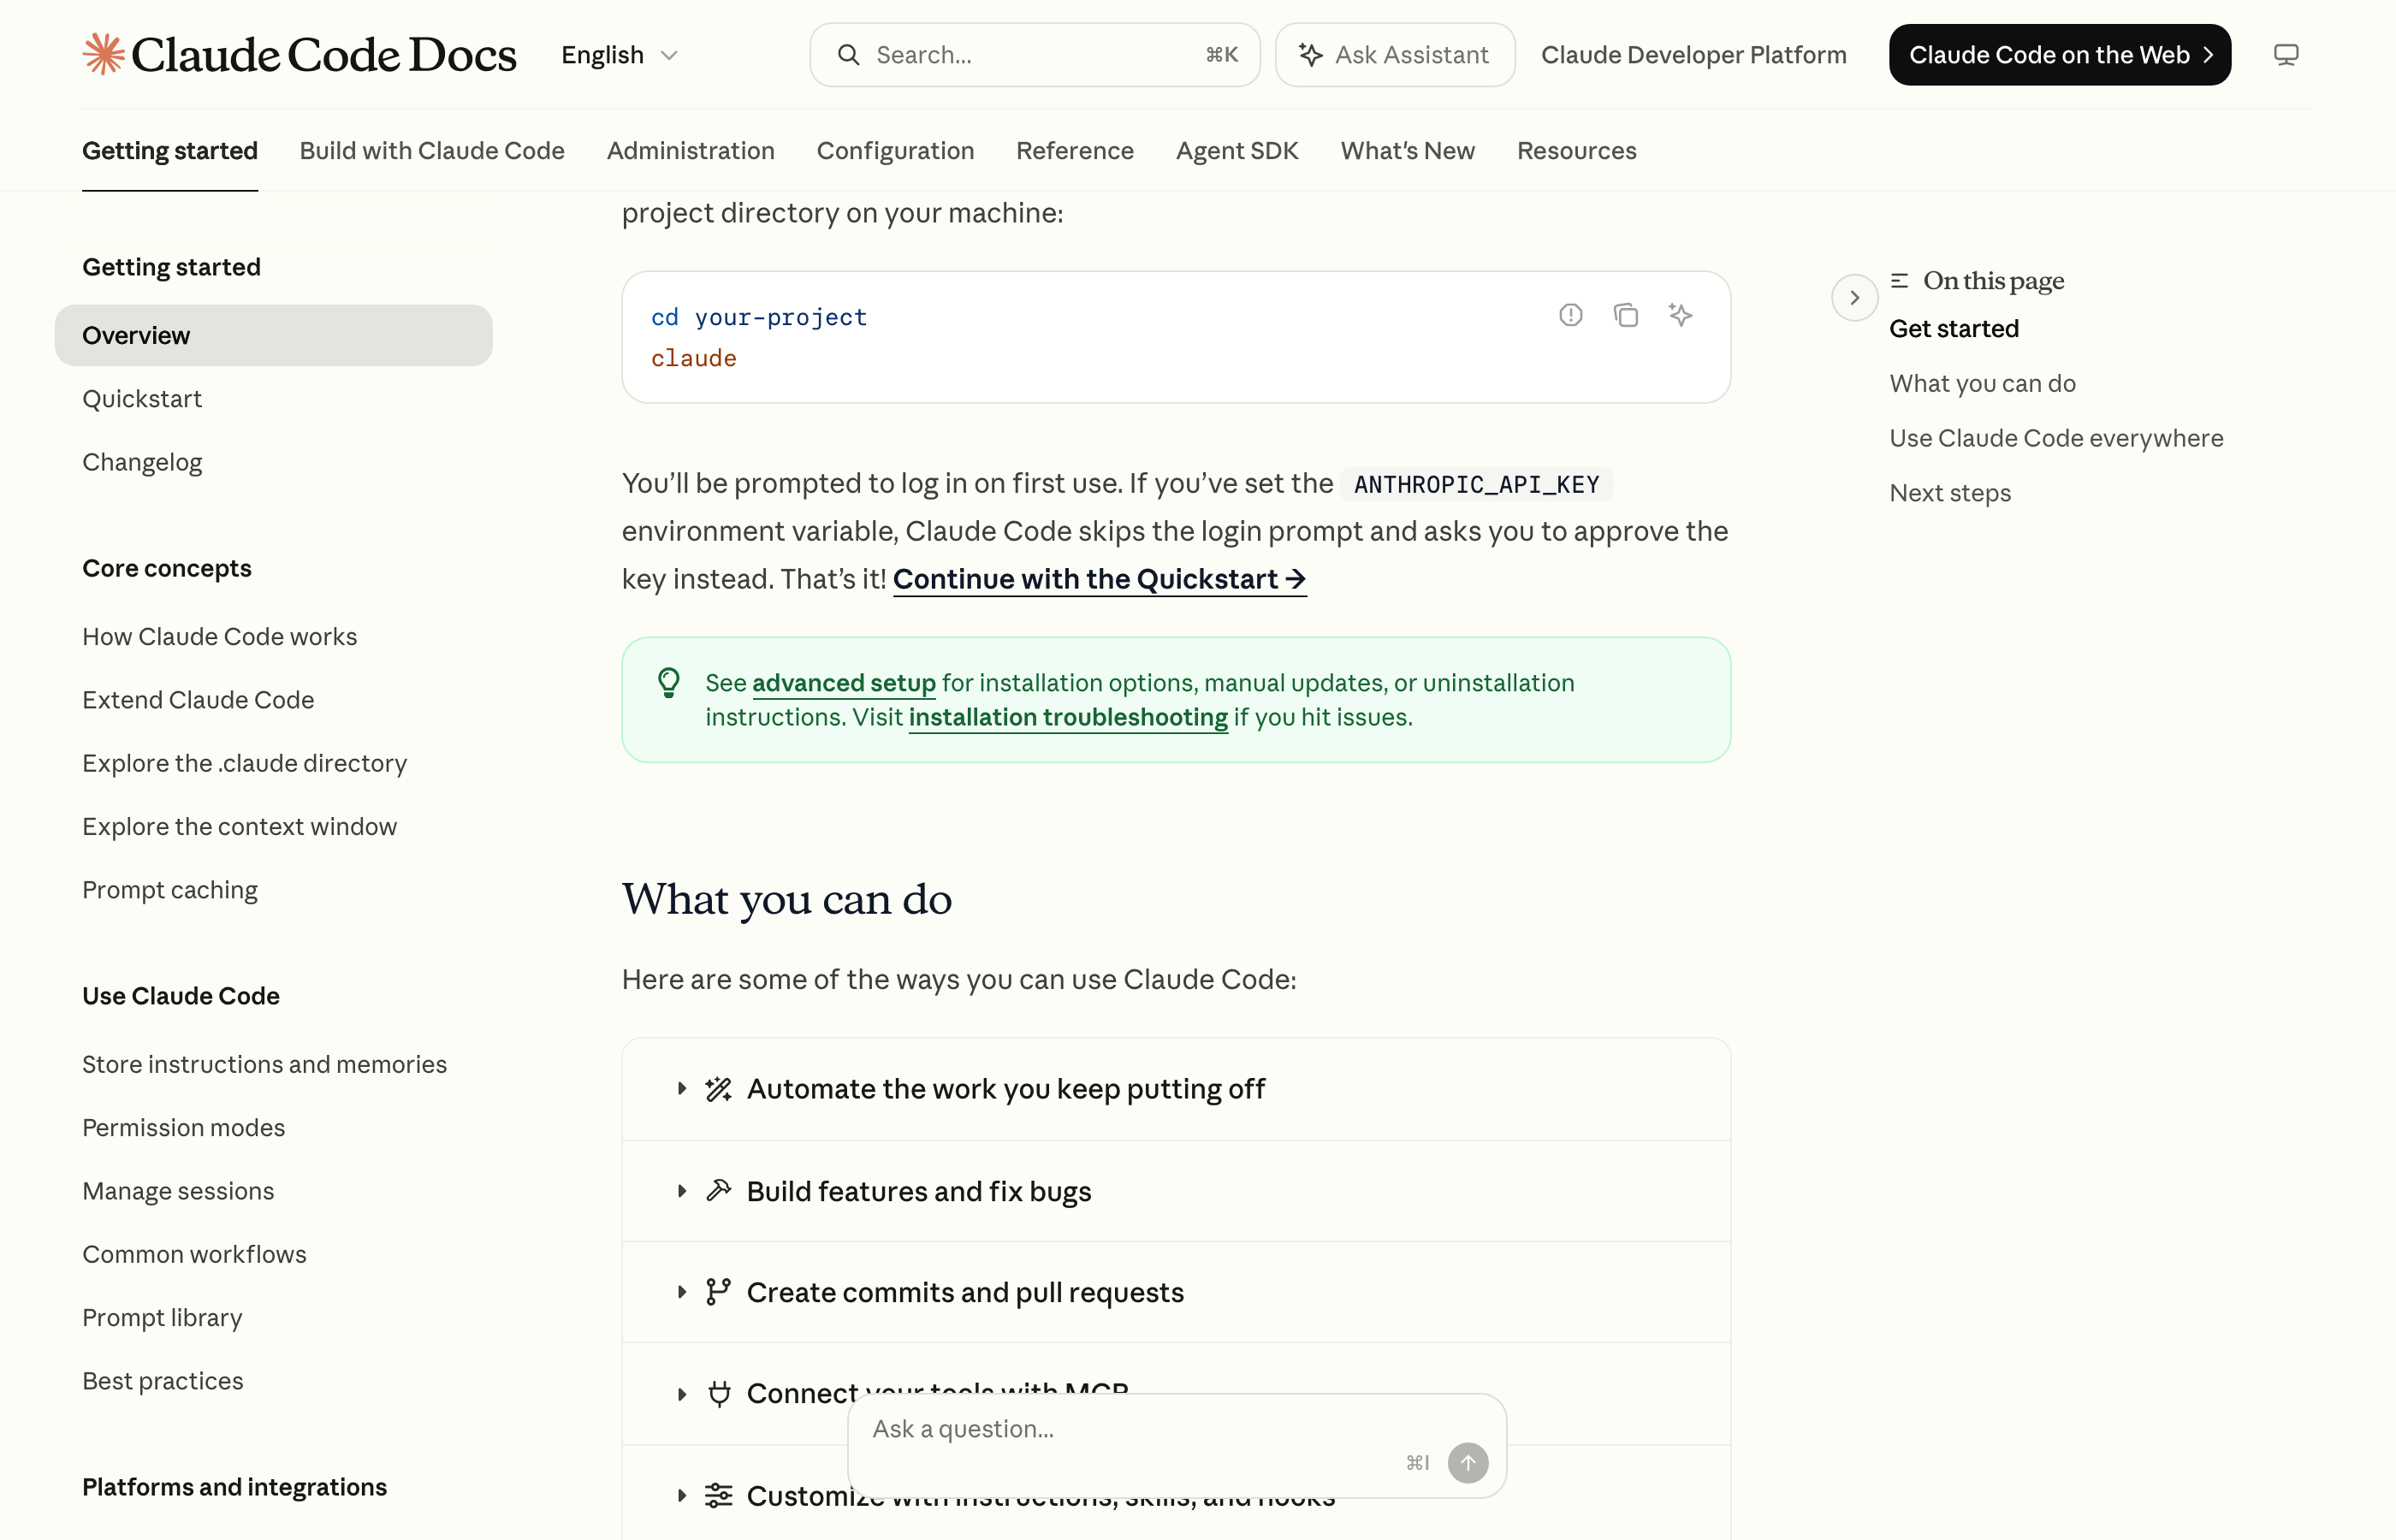
Task: Open the Resources tab
Action: pos(1576,151)
